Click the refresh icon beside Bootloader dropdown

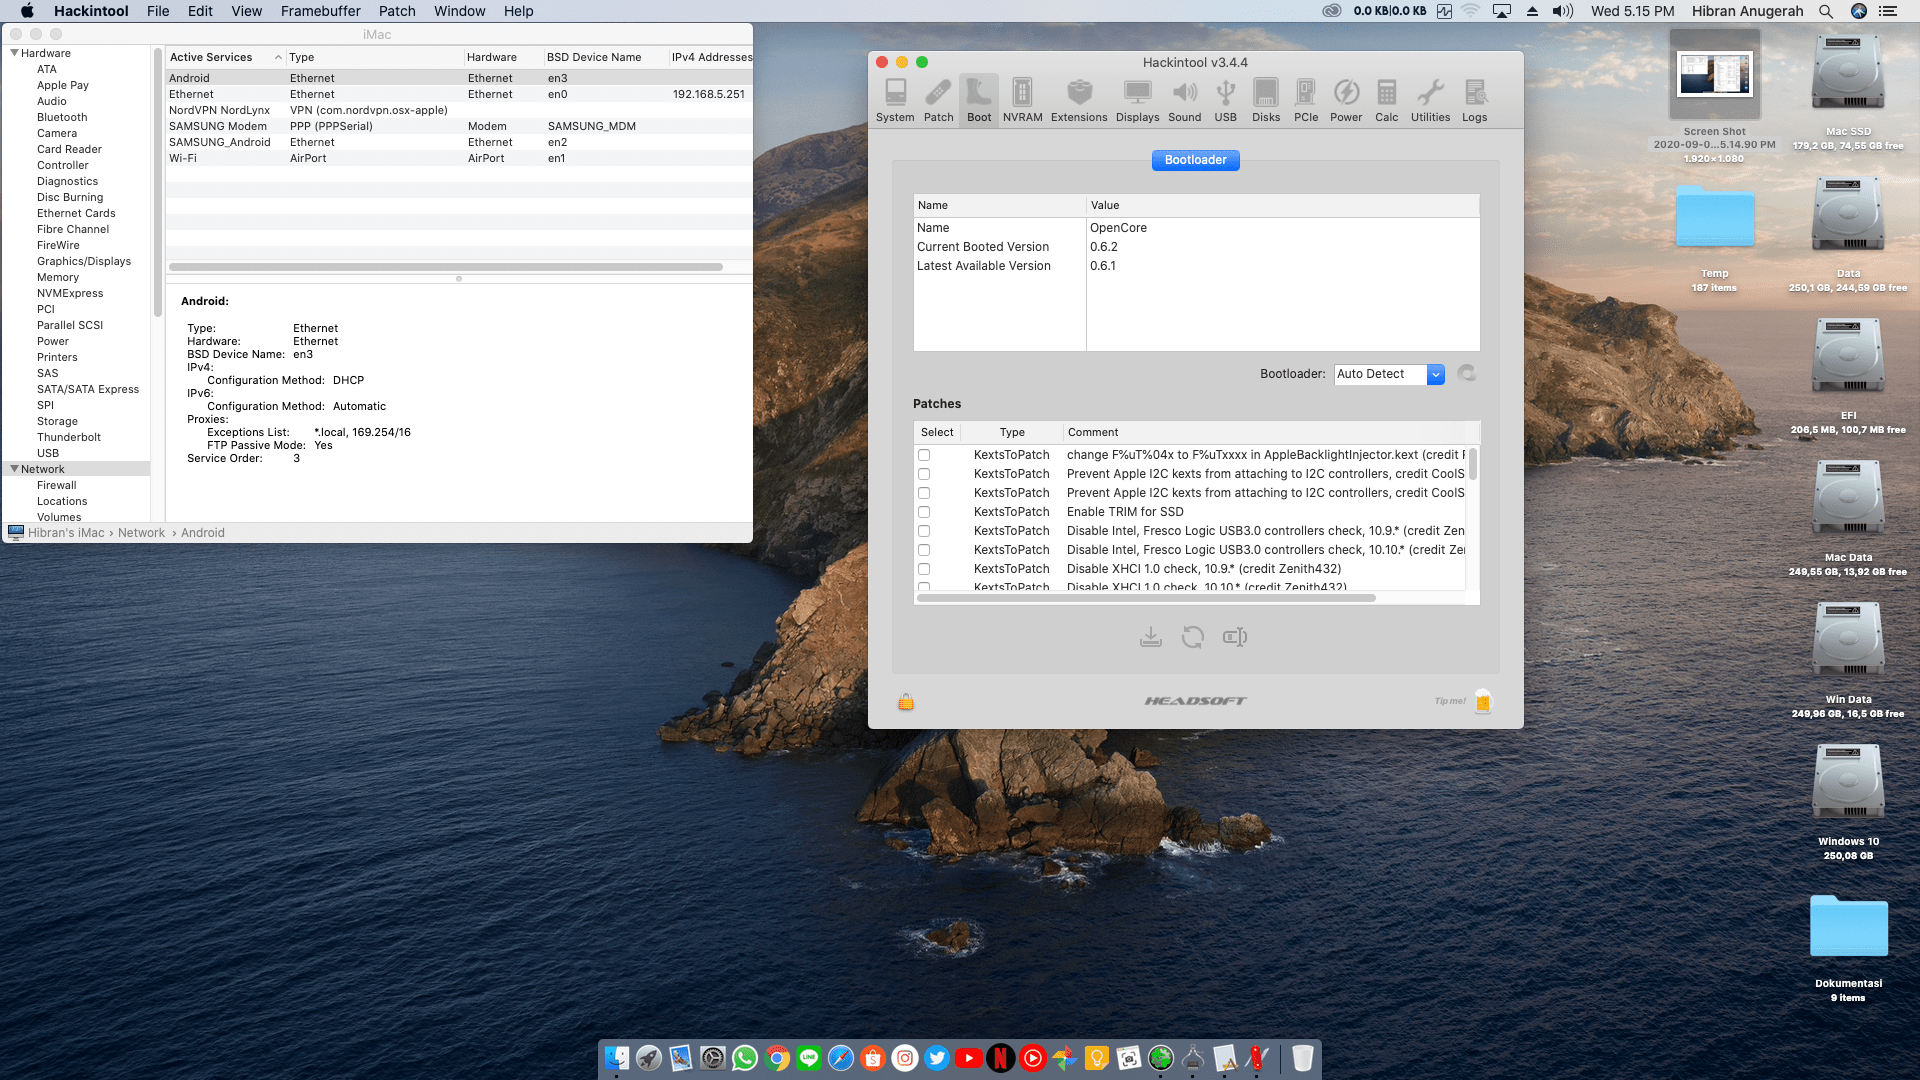point(1467,374)
